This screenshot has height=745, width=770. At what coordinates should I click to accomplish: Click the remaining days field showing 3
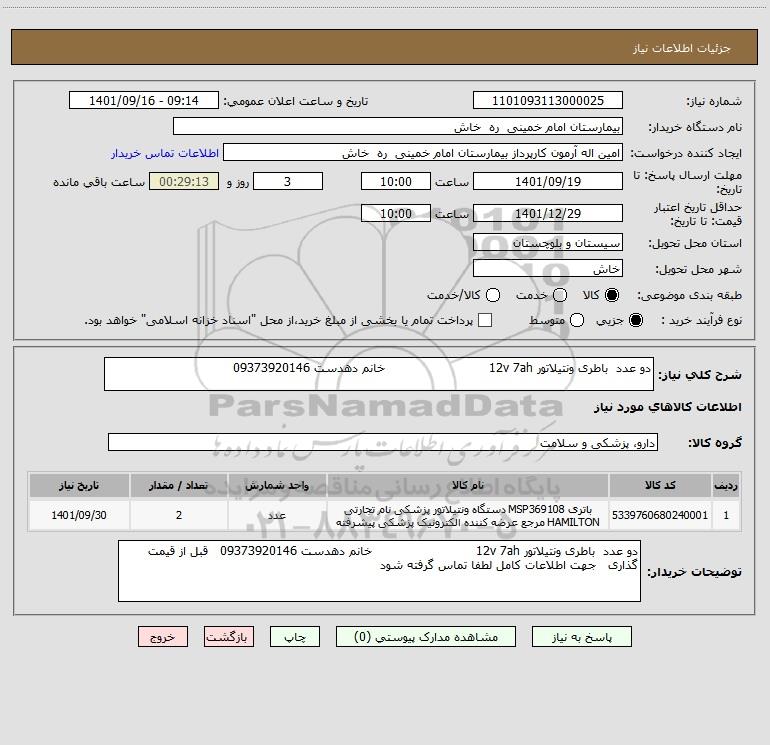(288, 181)
